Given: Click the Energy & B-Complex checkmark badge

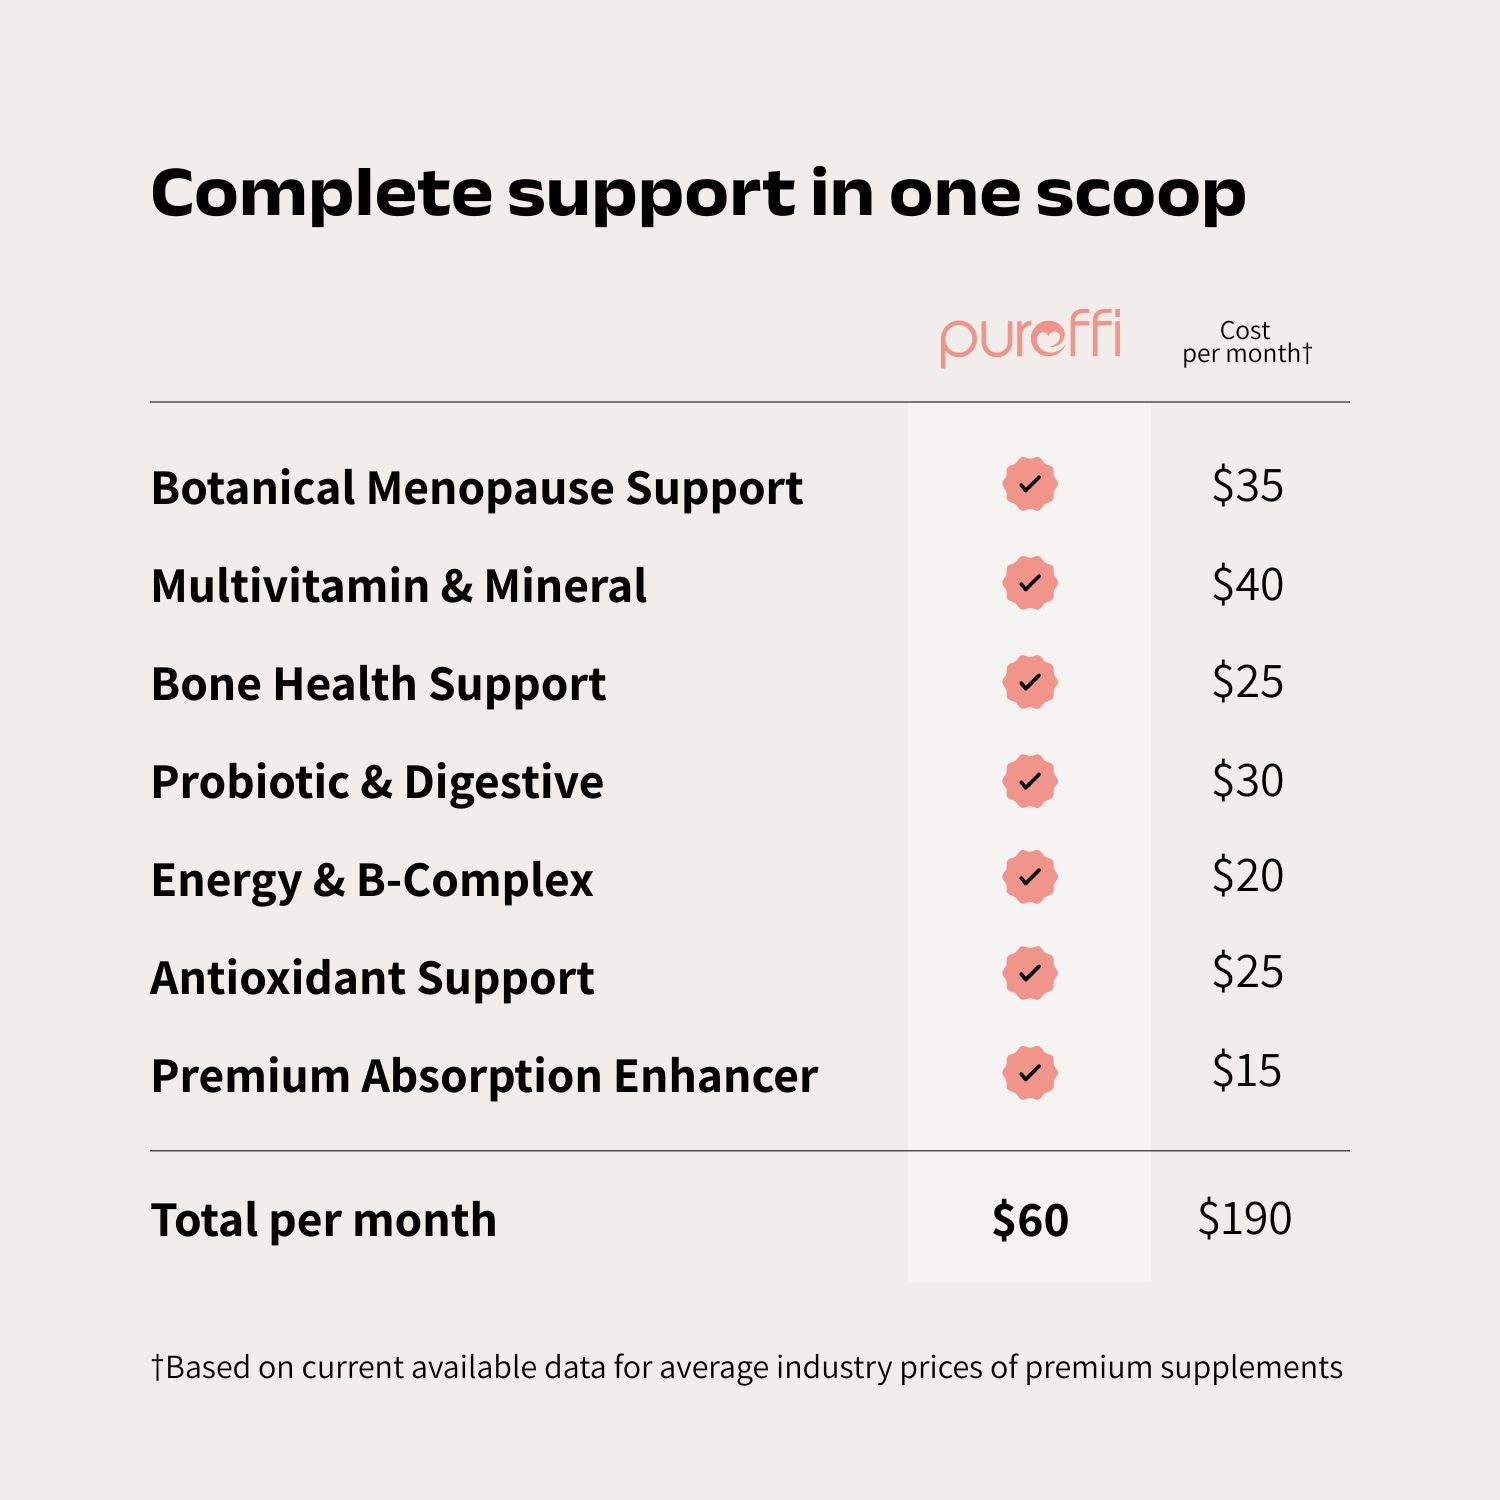Looking at the screenshot, I should (x=1030, y=877).
